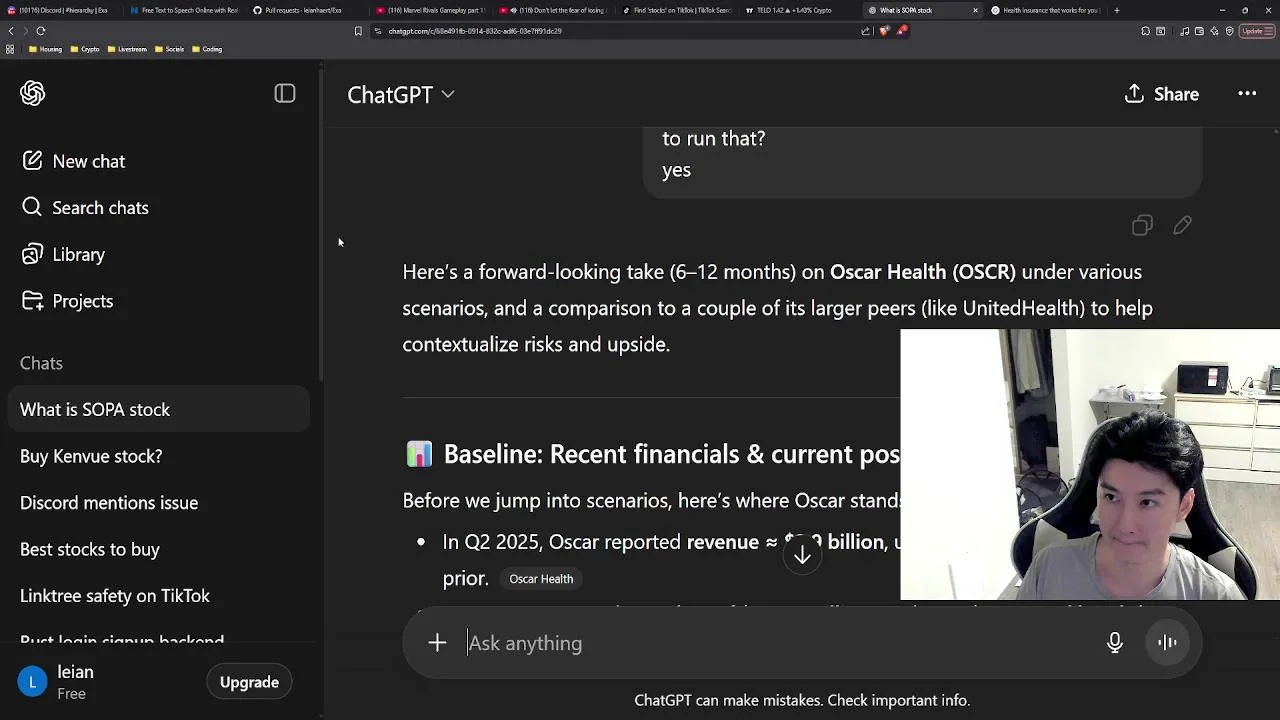
Task: Collapse the sidebar with the panel icon
Action: click(x=285, y=93)
